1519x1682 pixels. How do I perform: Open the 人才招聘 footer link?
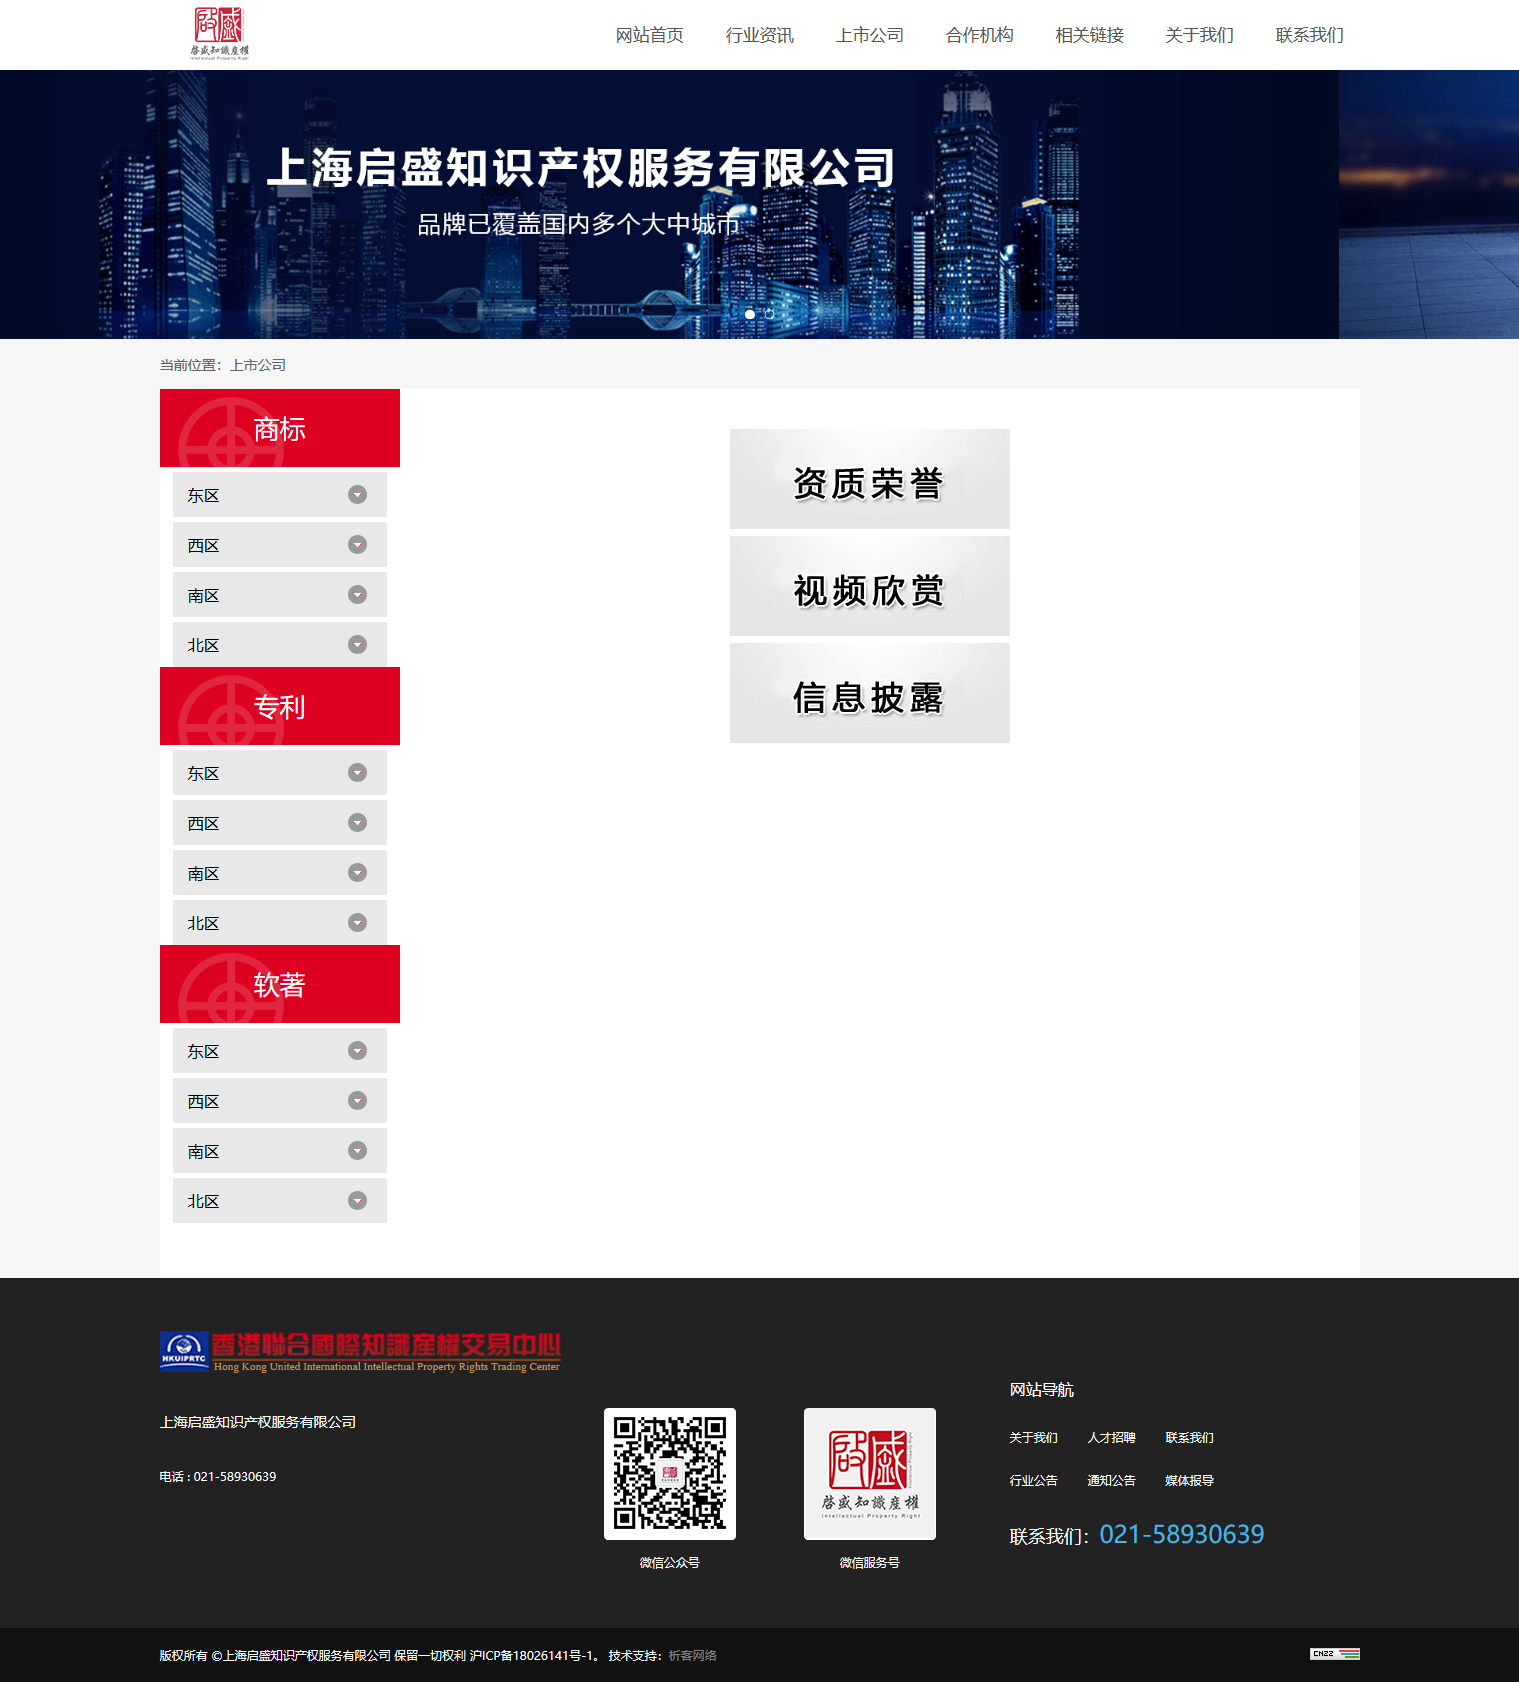pyautogui.click(x=1111, y=1438)
